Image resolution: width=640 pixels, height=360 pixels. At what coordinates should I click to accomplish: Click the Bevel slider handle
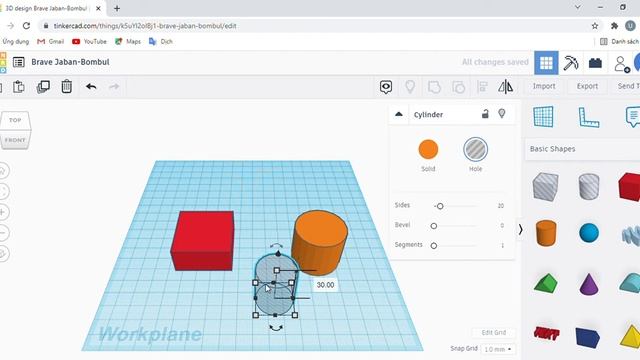click(x=433, y=226)
